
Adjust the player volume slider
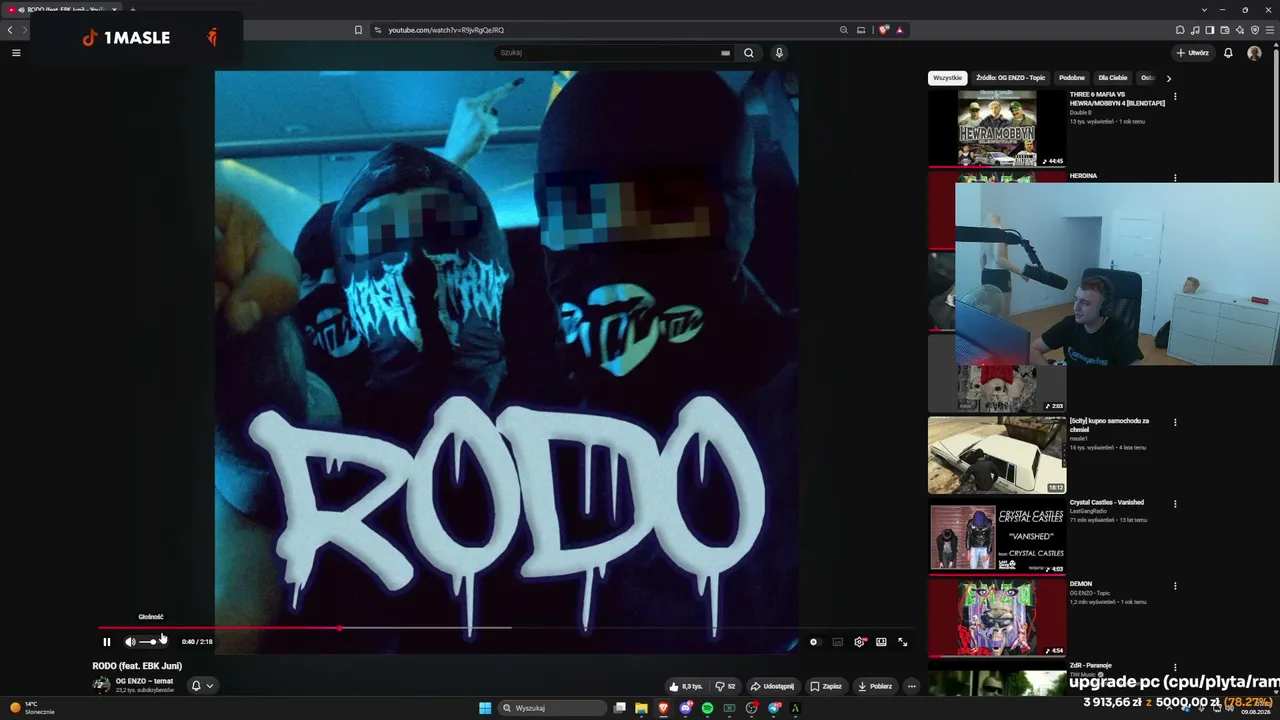[152, 642]
